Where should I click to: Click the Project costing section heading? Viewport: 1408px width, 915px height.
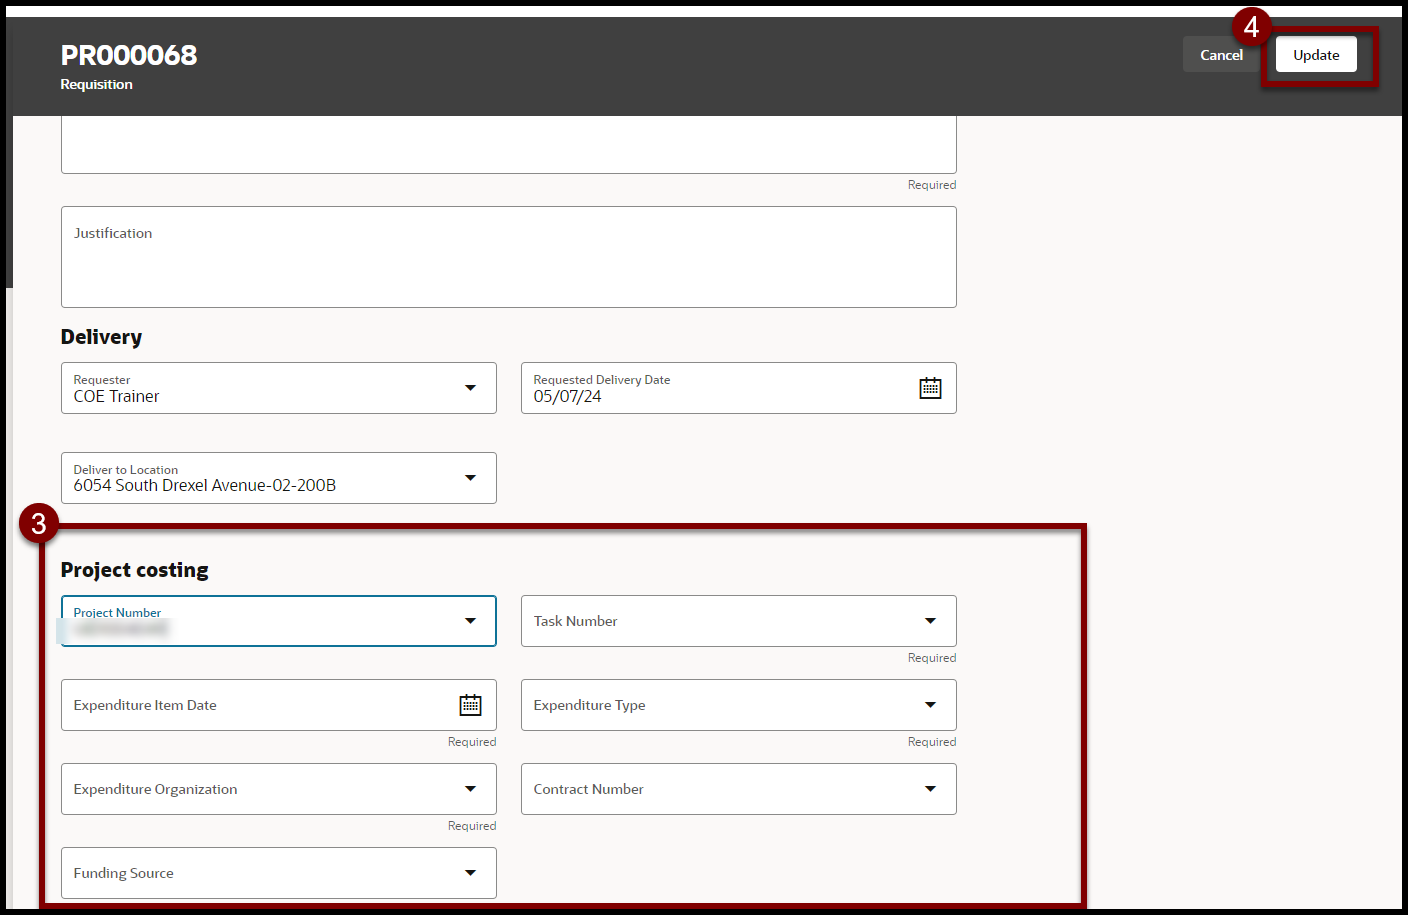pos(134,570)
